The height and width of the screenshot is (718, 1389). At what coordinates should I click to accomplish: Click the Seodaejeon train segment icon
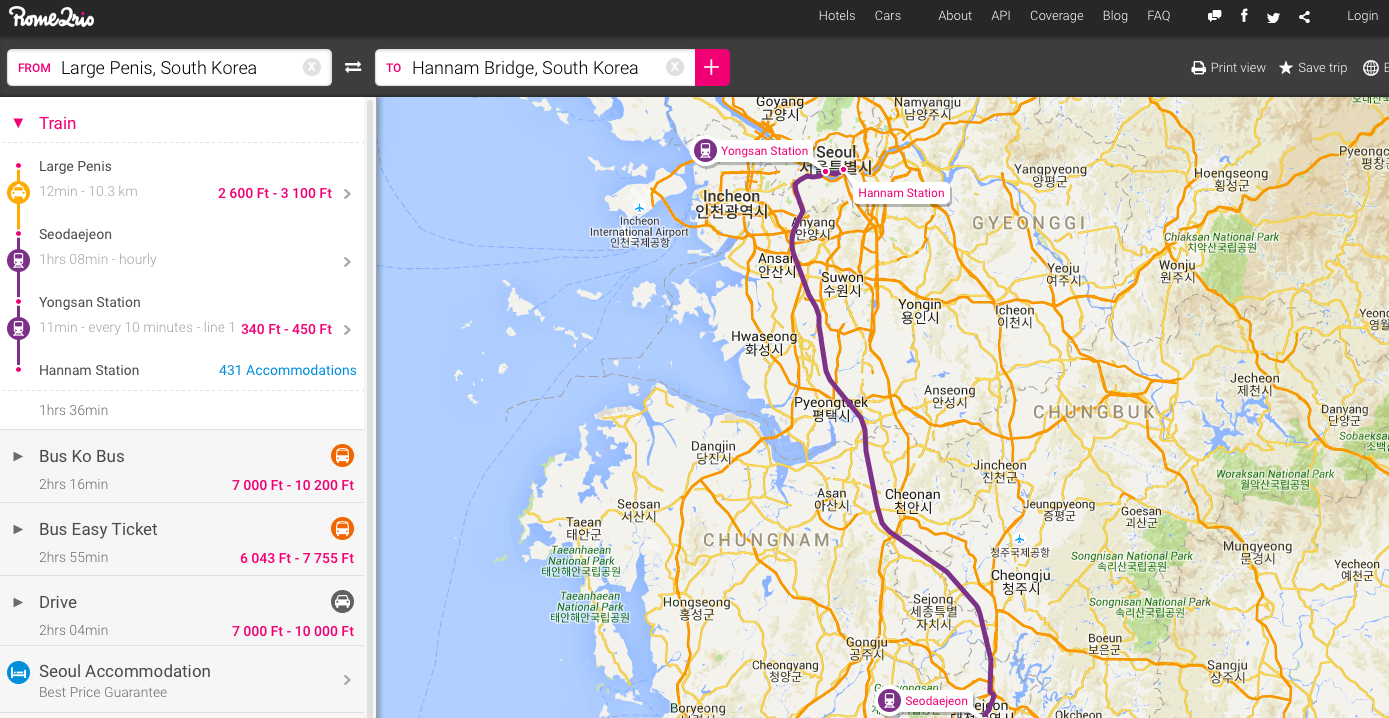[x=18, y=260]
